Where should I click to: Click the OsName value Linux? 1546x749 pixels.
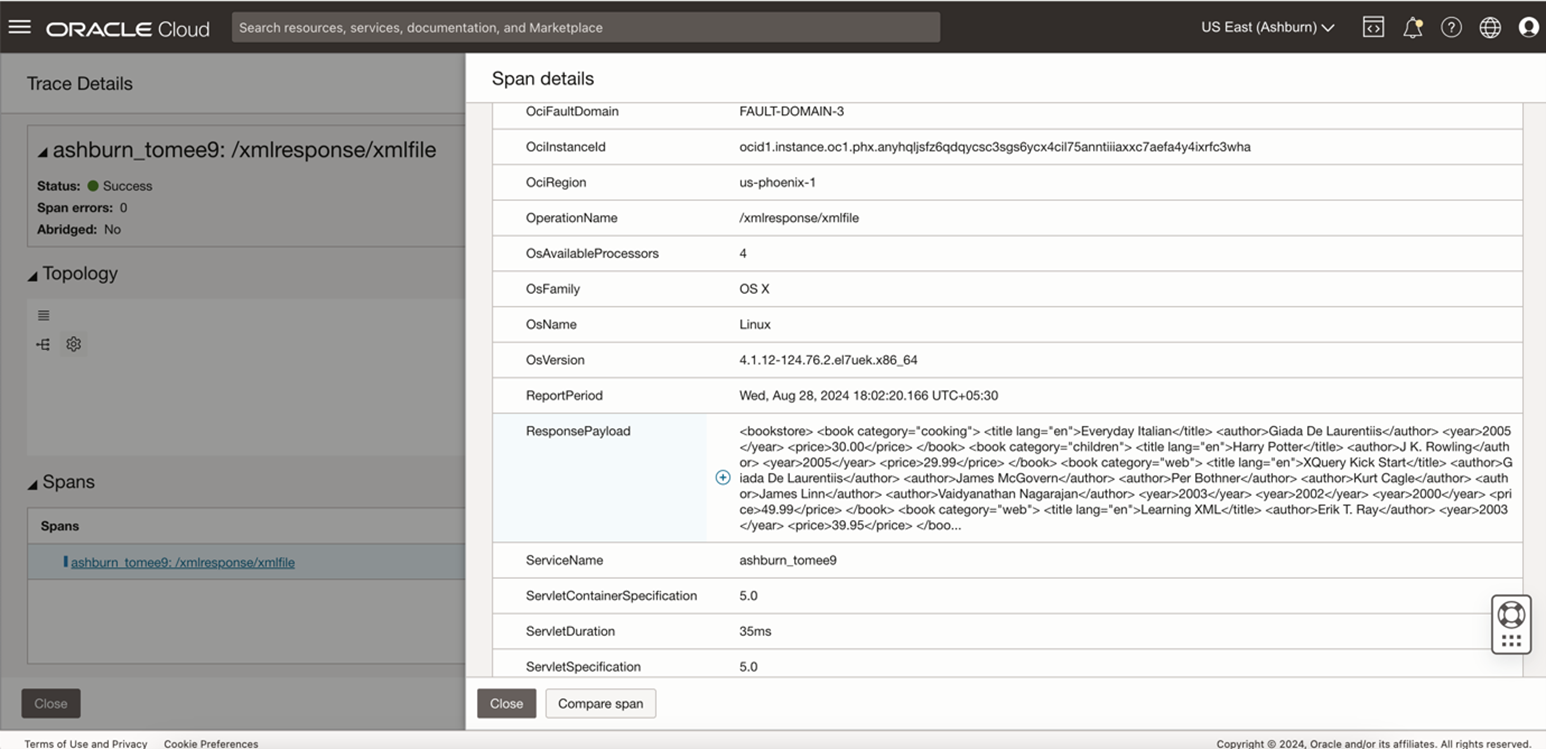(x=755, y=324)
